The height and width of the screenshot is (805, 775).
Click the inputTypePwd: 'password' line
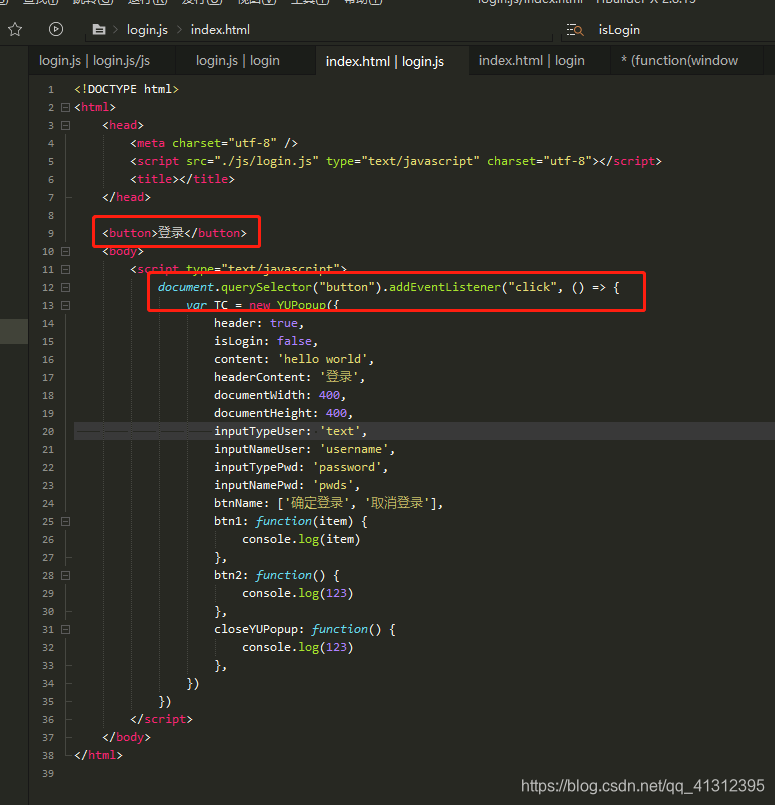pos(301,467)
